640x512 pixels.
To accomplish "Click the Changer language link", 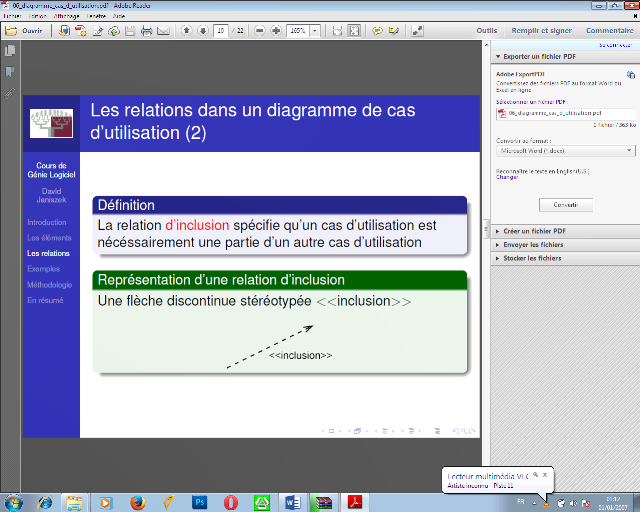I will (507, 177).
